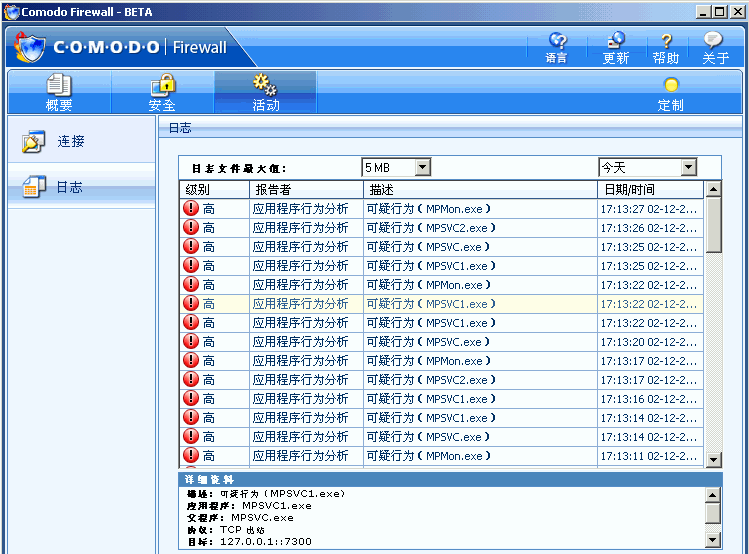Select timestamp 17:13:26 02-12-2...
The height and width of the screenshot is (554, 749).
(x=649, y=228)
